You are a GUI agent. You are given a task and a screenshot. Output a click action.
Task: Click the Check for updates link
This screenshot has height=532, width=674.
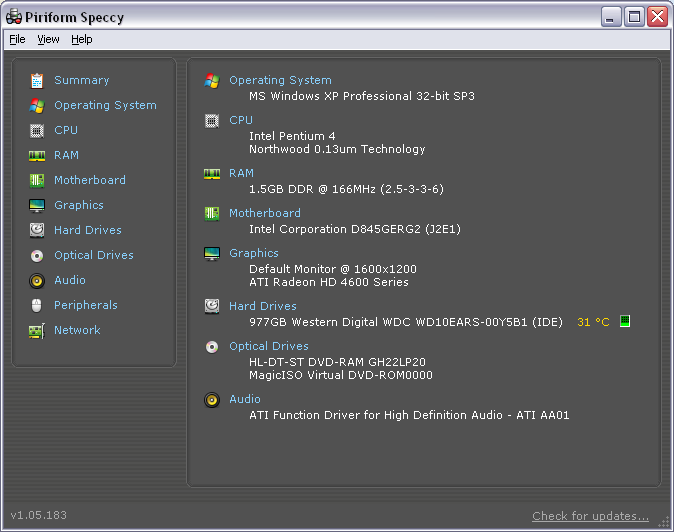[590, 516]
